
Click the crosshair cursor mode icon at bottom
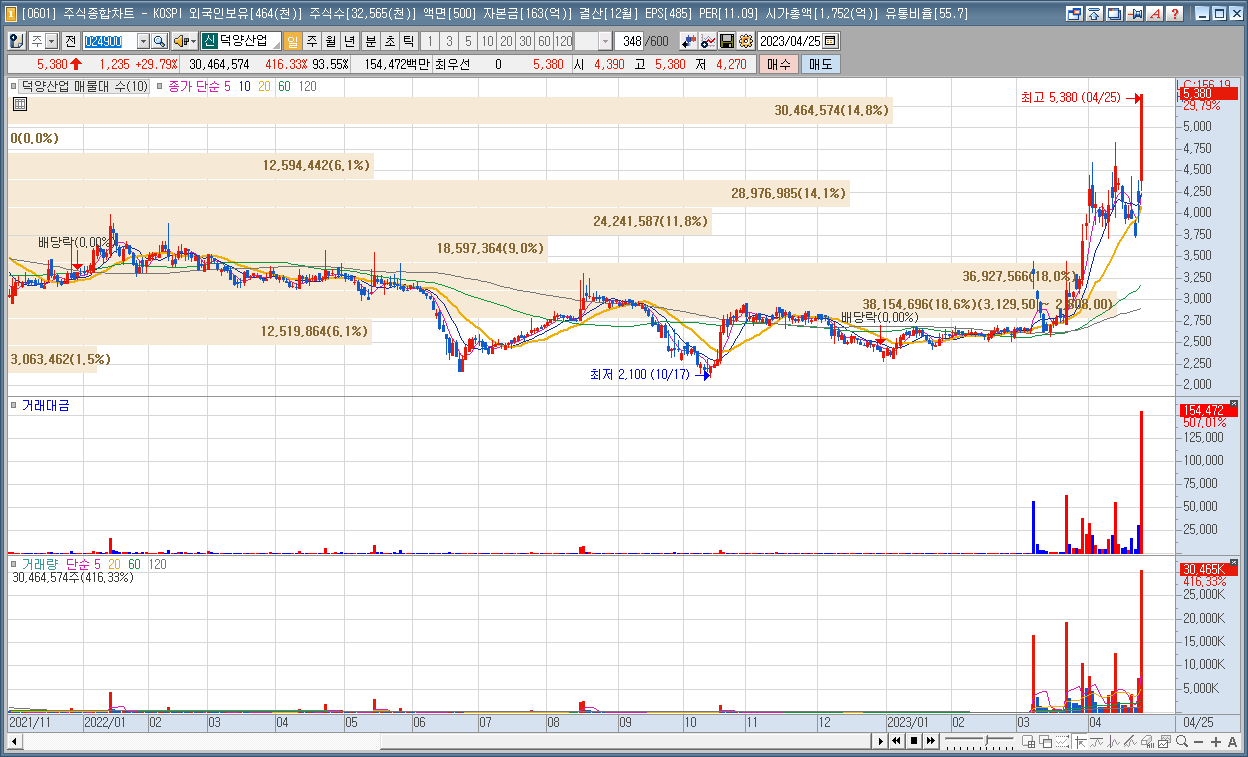(1080, 741)
